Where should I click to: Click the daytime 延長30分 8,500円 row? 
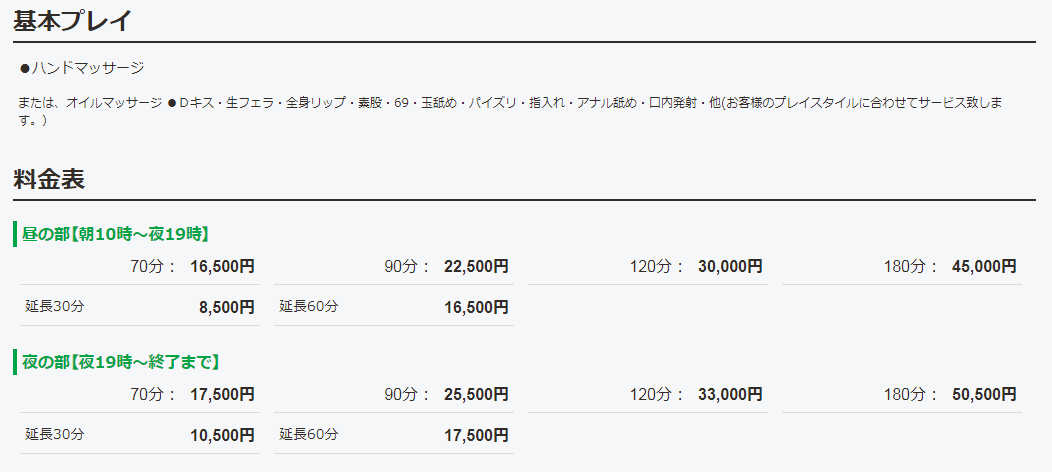click(140, 306)
